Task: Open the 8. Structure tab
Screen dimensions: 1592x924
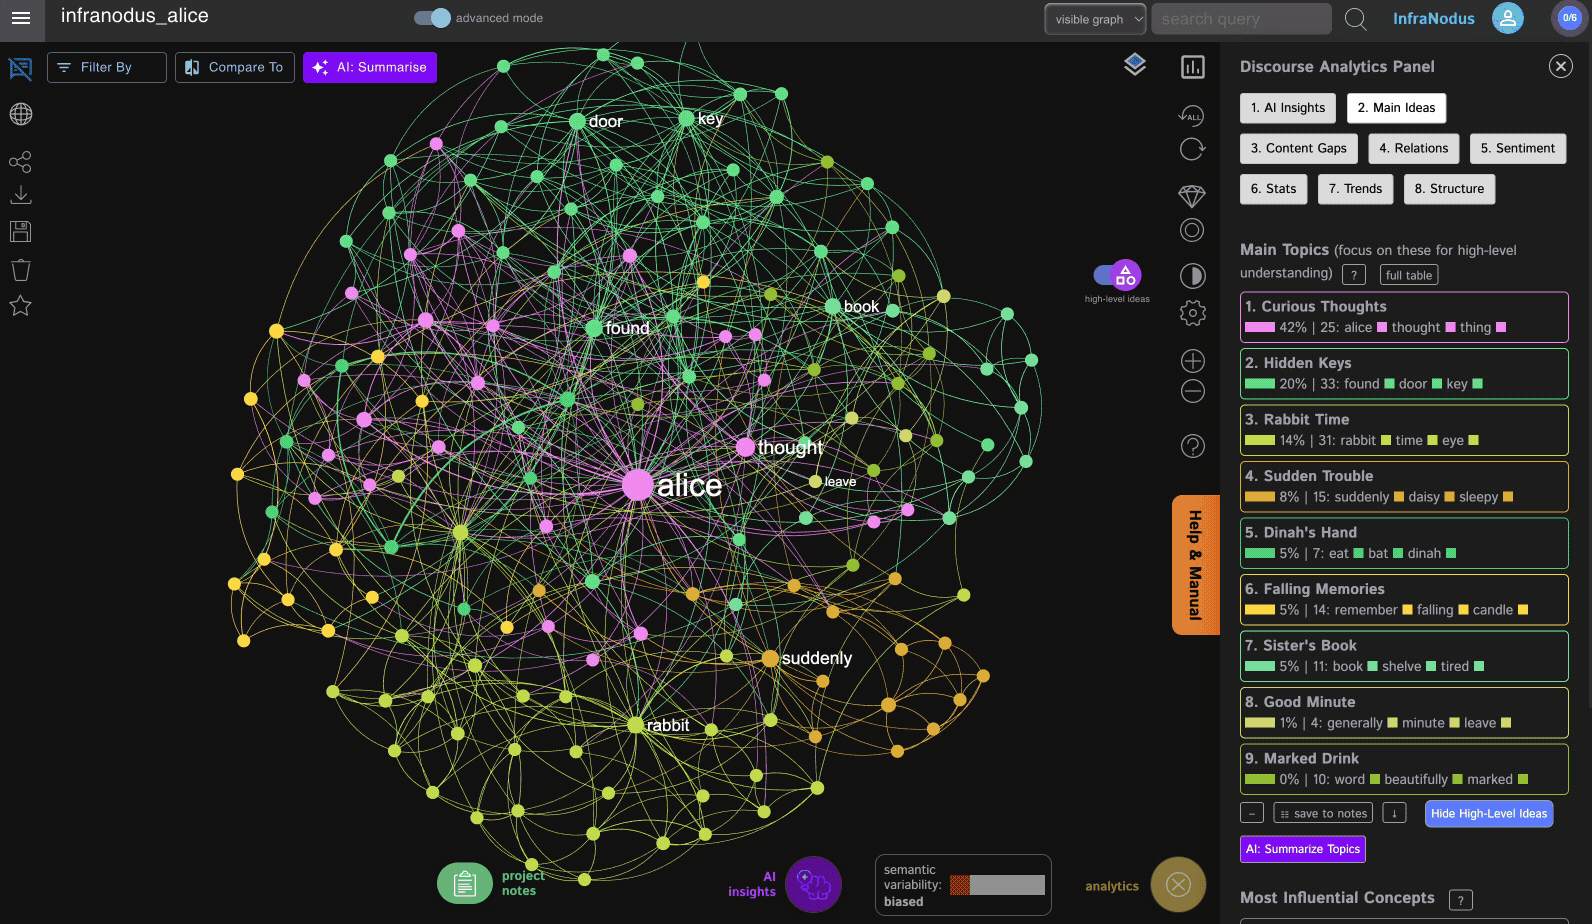Action: (1449, 188)
